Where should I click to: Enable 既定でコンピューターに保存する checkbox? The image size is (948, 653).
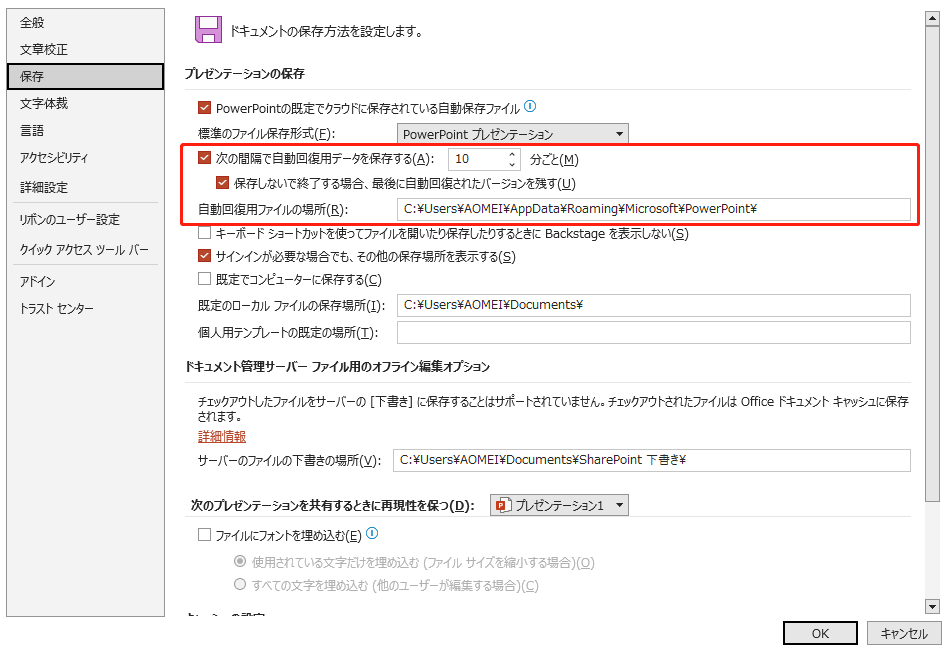(x=204, y=279)
